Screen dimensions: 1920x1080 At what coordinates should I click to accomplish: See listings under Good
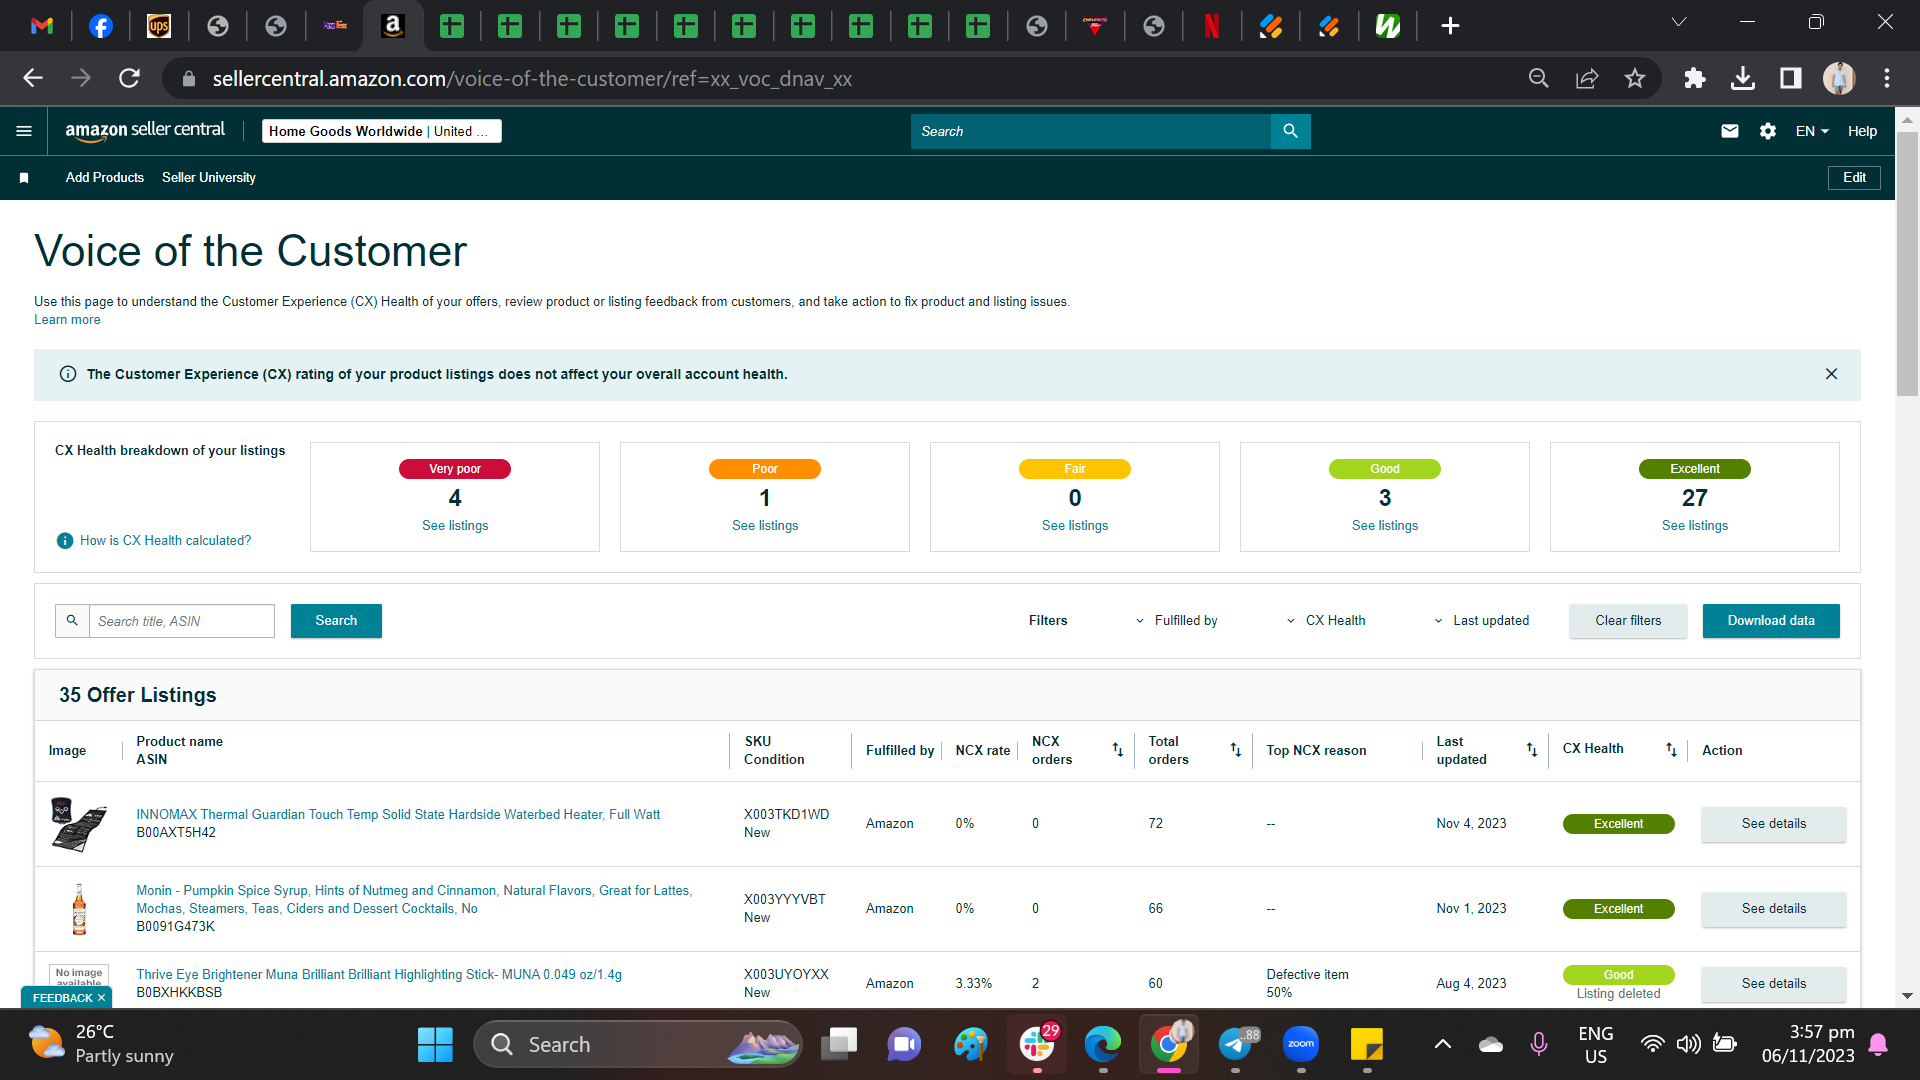point(1385,526)
